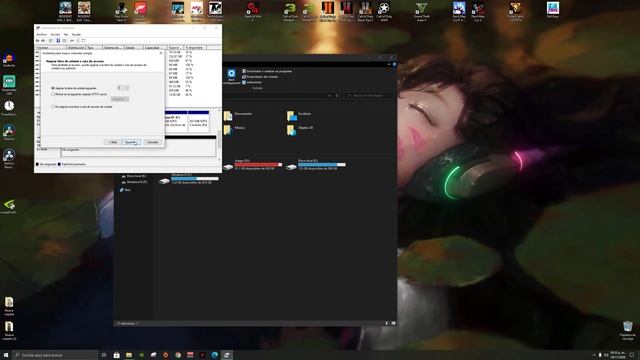Image resolution: width=640 pixels, height=360 pixels.
Task: Select the red Forza Horizon desktop shortcut
Action: point(140,10)
